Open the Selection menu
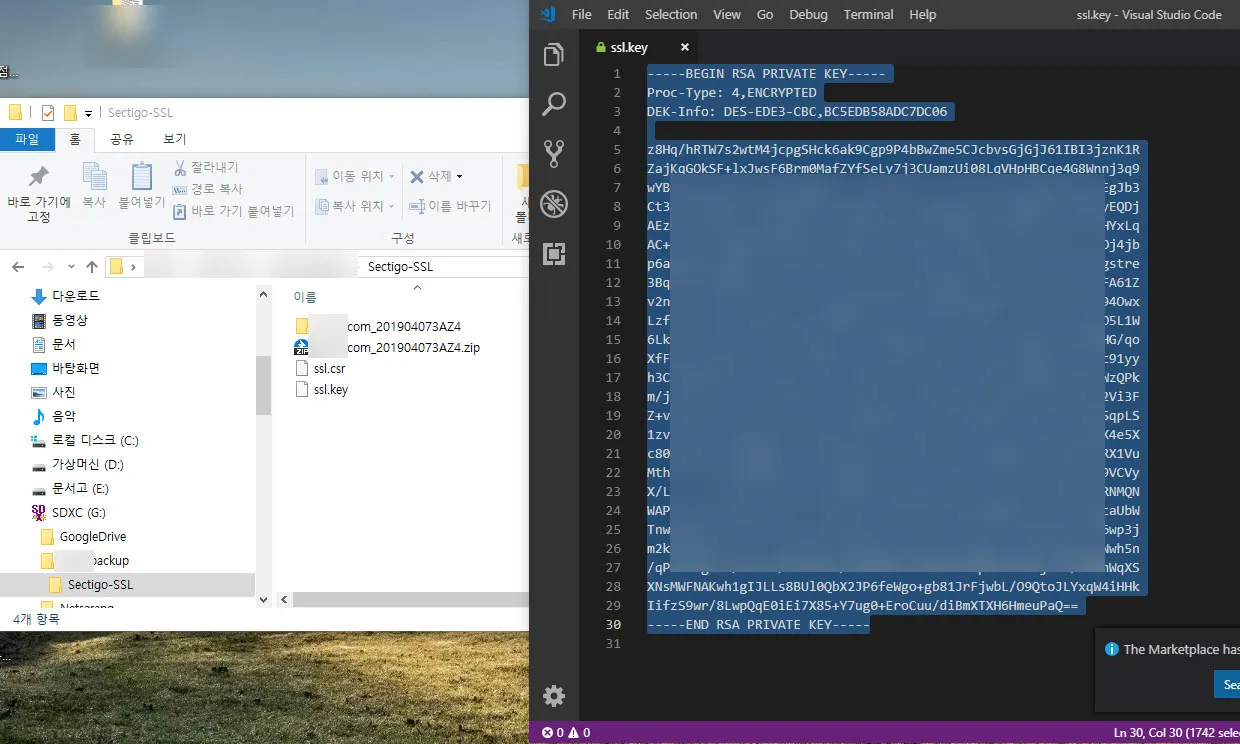The image size is (1240, 744). pyautogui.click(x=671, y=14)
